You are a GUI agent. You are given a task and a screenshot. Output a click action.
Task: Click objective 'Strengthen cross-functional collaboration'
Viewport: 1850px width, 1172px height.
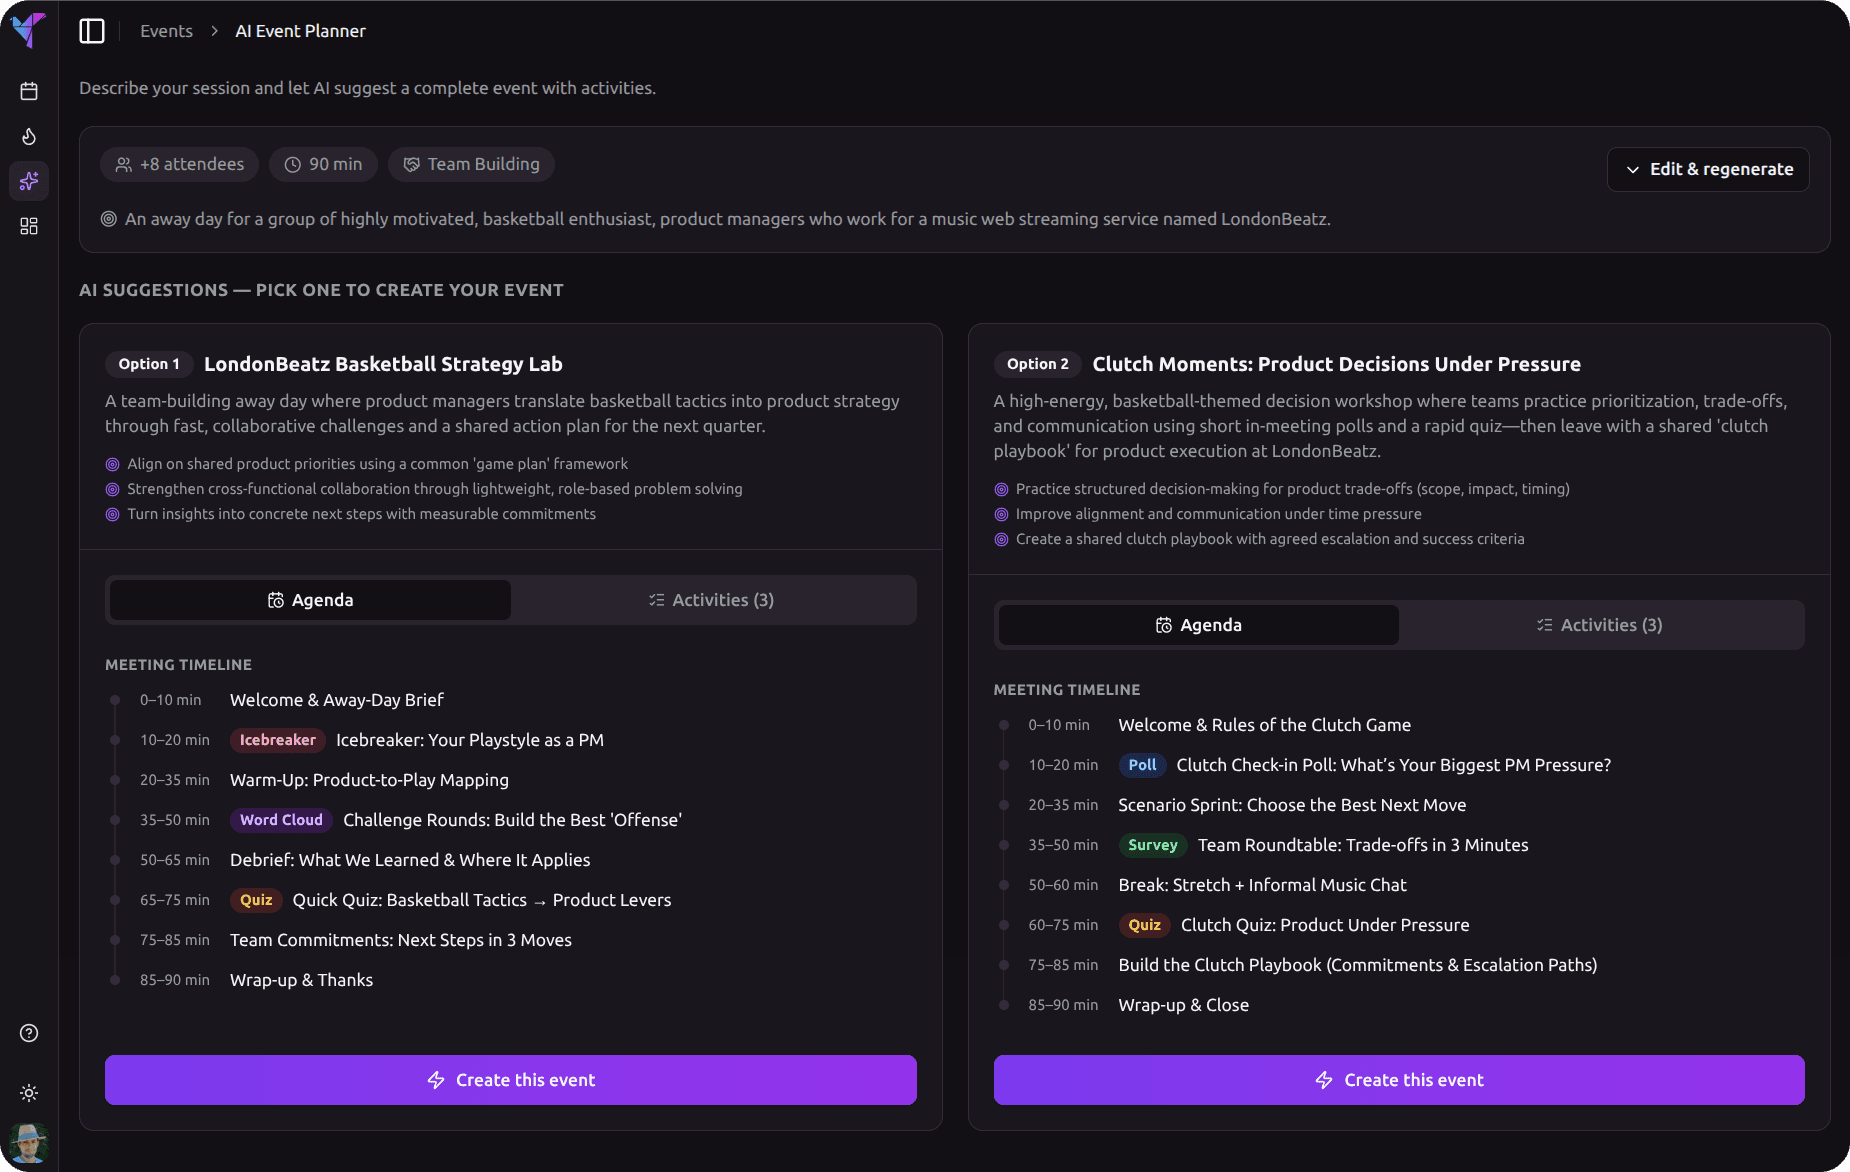point(435,489)
